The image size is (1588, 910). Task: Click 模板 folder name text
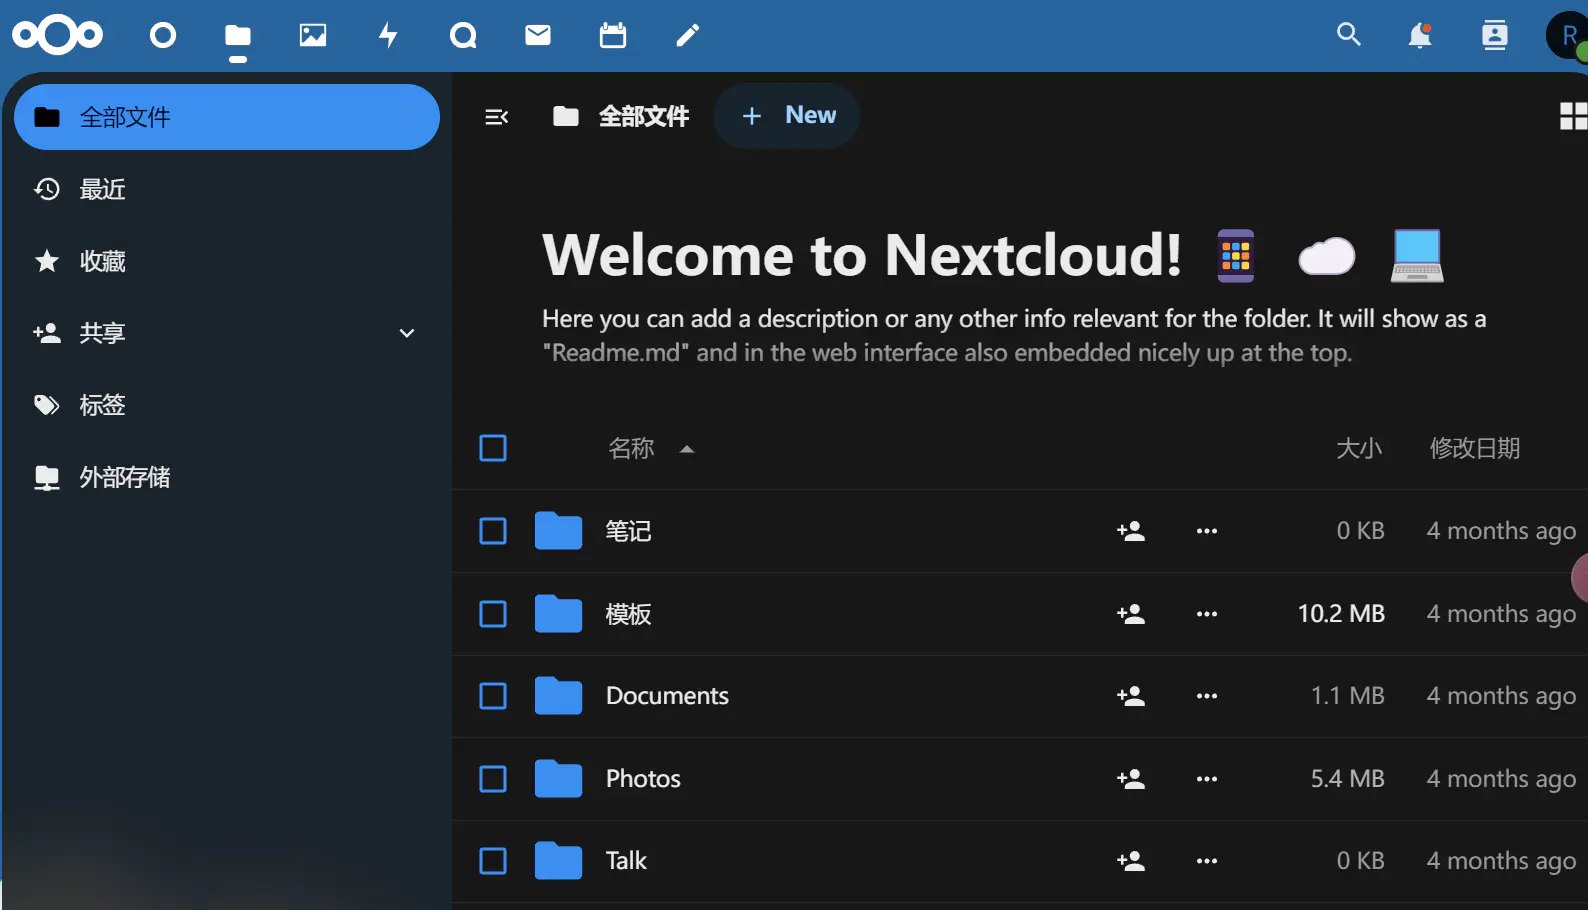[x=628, y=614]
